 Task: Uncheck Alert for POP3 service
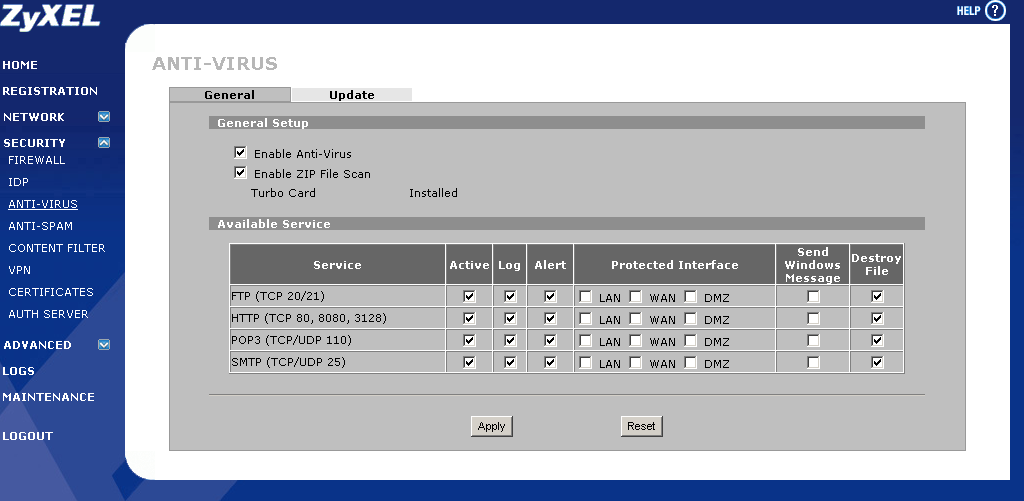coord(551,340)
